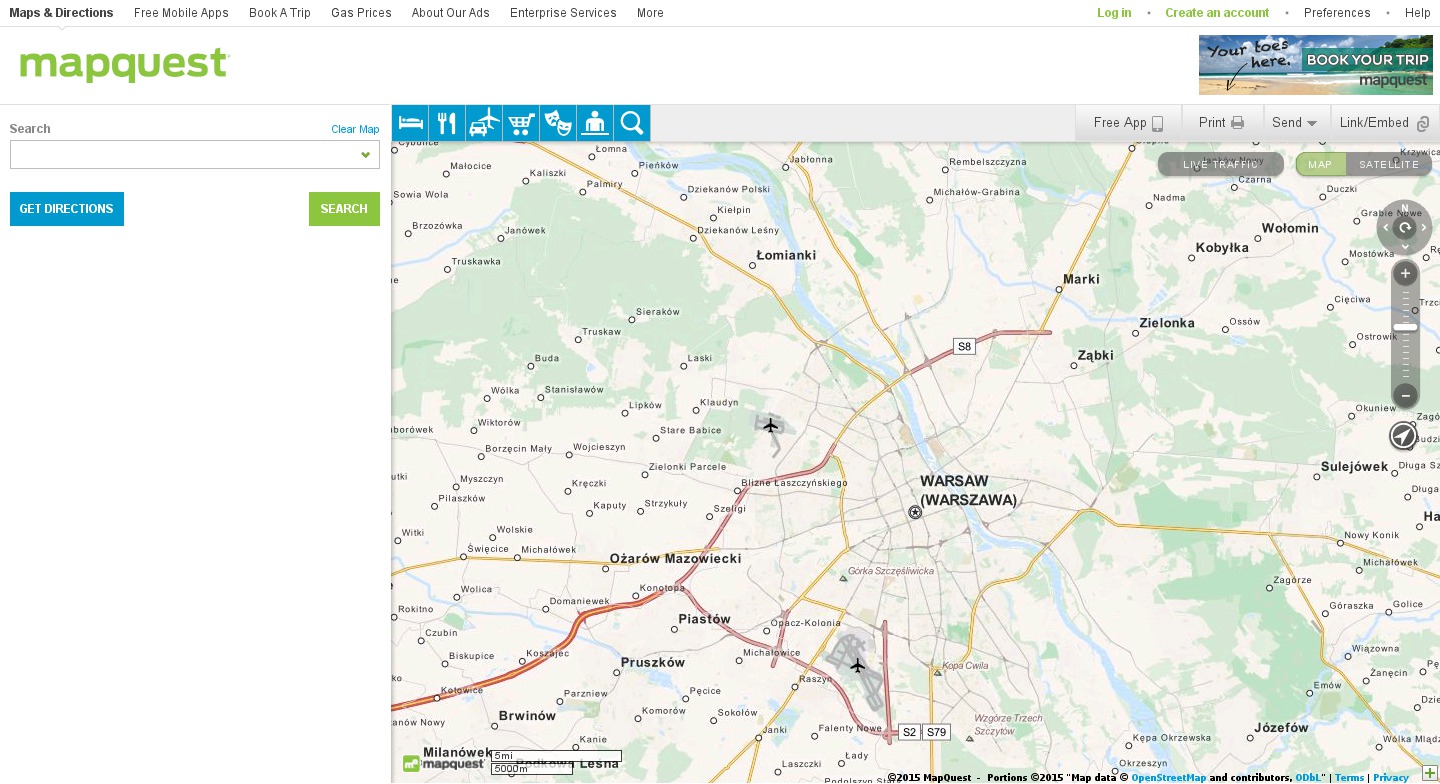
Task: Show restaurants with the fork and knife icon
Action: (x=447, y=123)
